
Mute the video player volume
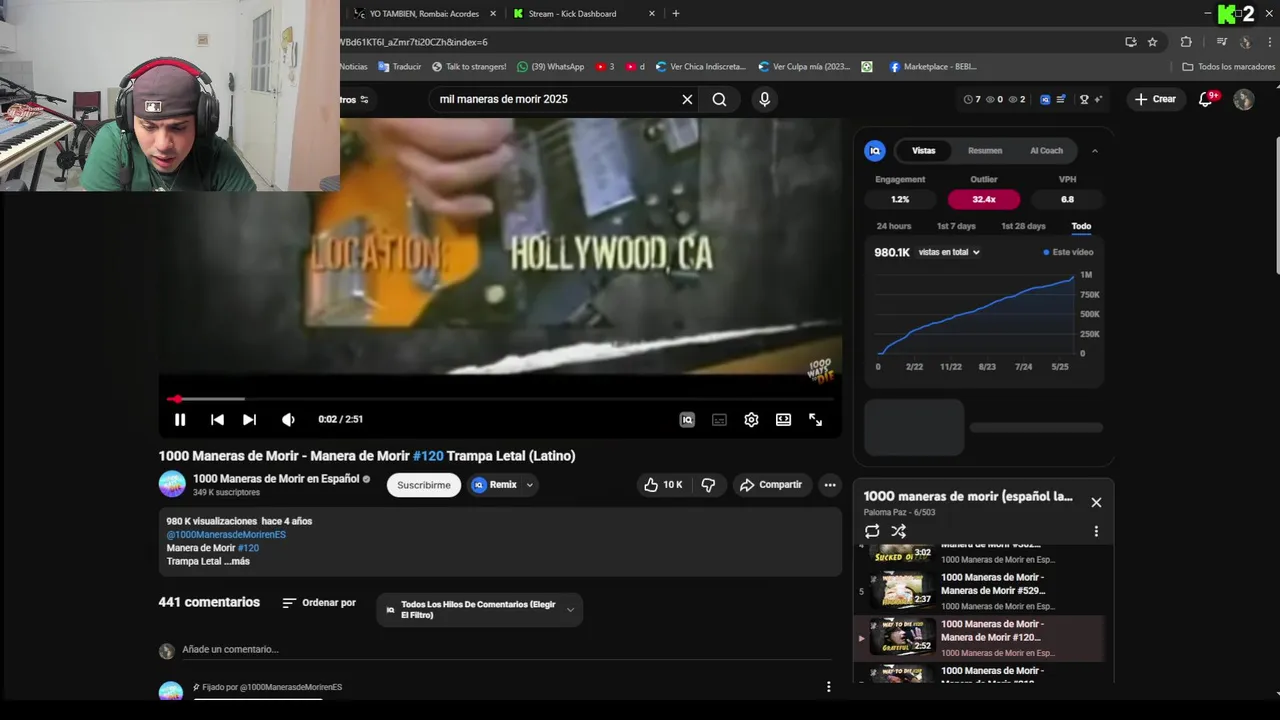[288, 420]
